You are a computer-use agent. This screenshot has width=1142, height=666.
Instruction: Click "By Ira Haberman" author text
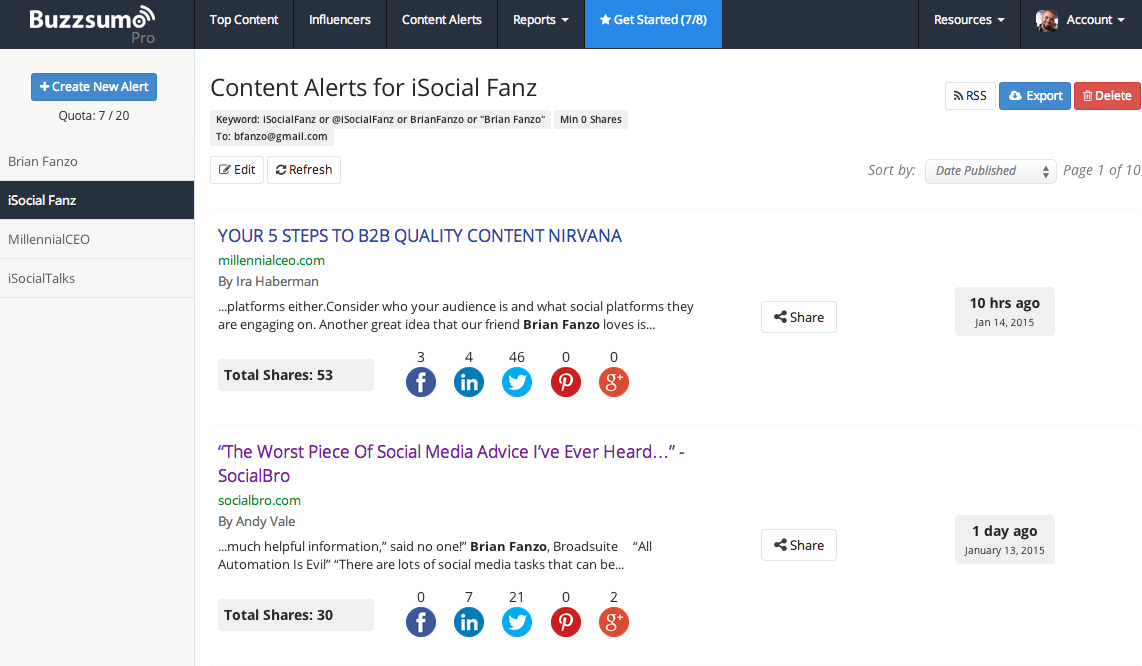268,281
